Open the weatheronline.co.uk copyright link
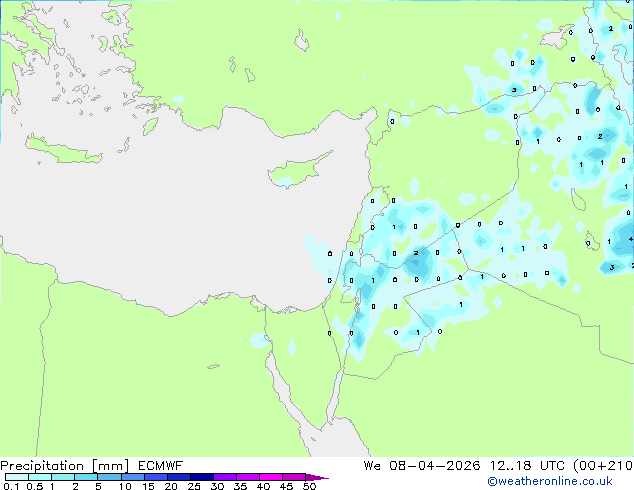The width and height of the screenshot is (634, 490). (x=550, y=481)
